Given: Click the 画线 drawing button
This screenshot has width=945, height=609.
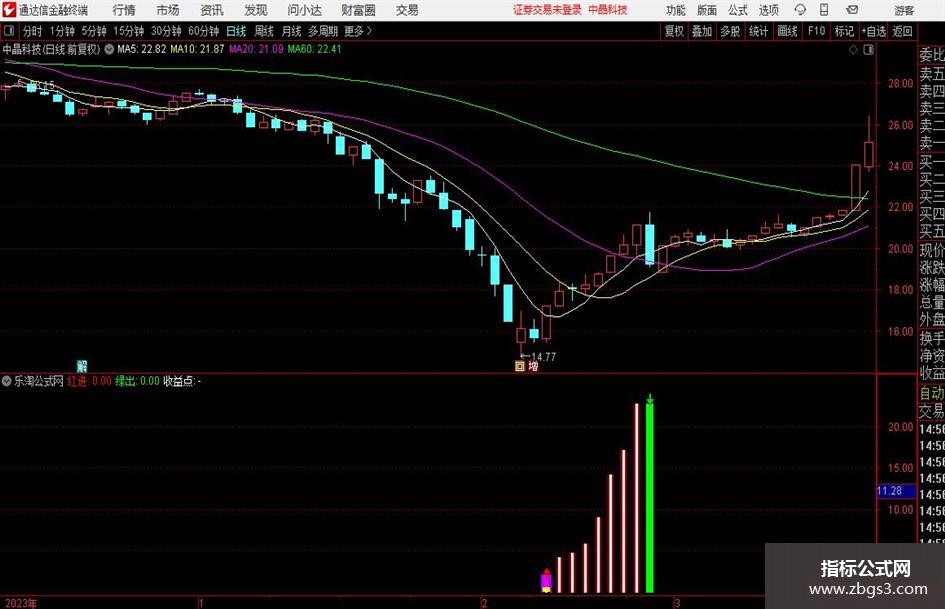Looking at the screenshot, I should point(788,31).
